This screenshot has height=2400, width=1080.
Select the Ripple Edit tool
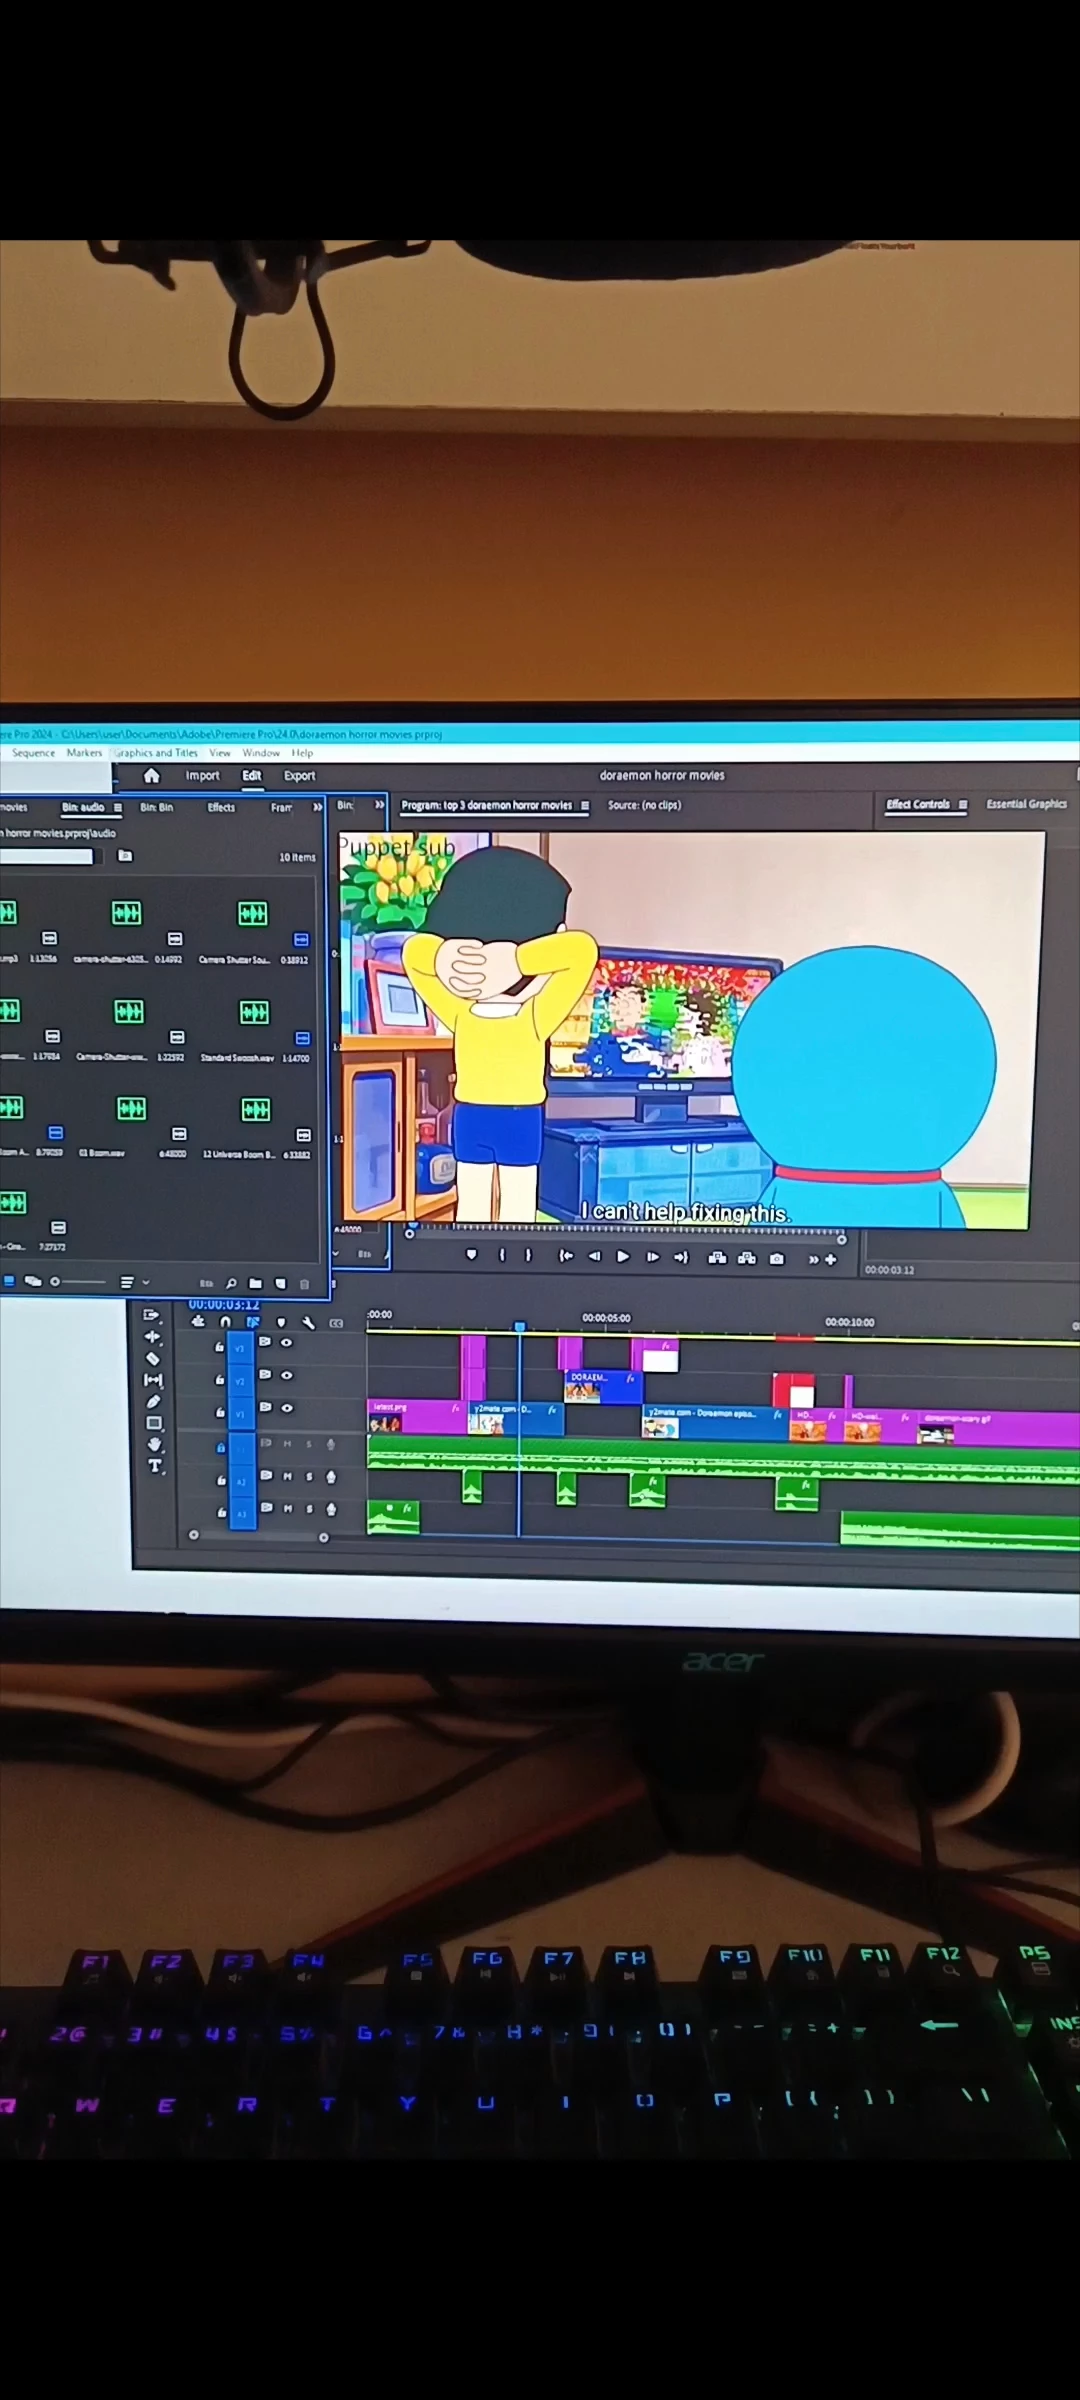[153, 1337]
